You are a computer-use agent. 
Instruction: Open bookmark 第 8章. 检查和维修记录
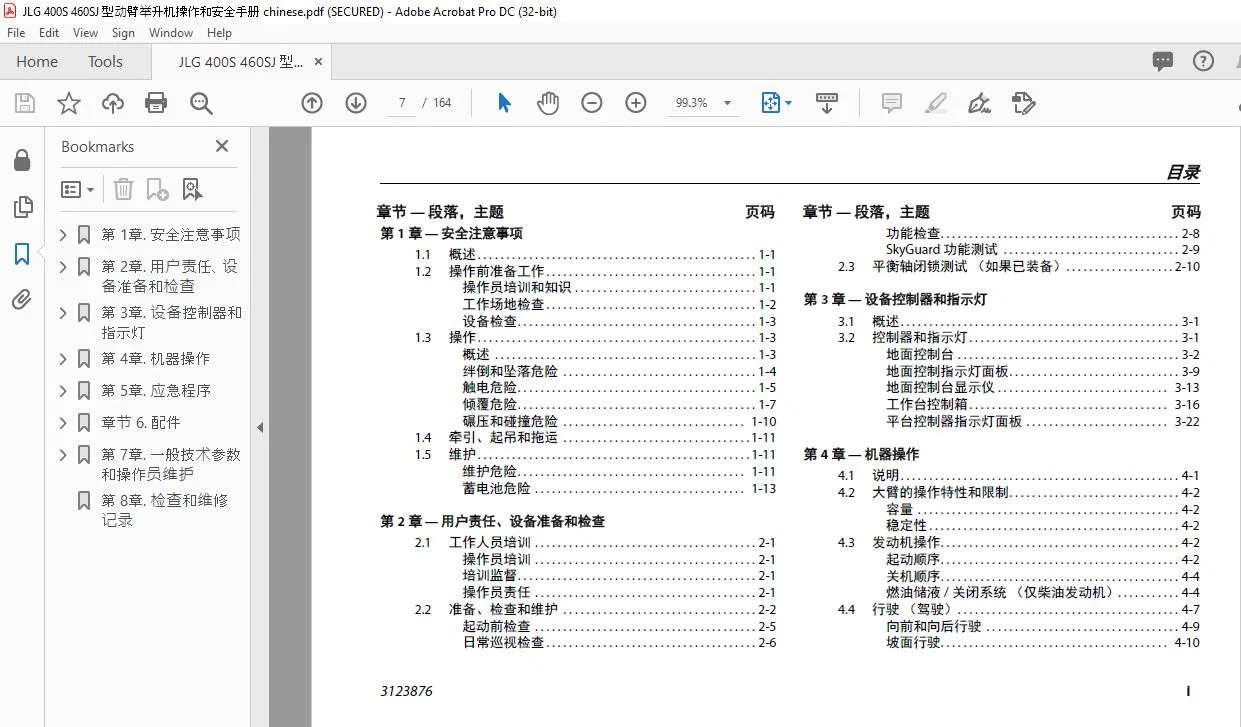165,510
